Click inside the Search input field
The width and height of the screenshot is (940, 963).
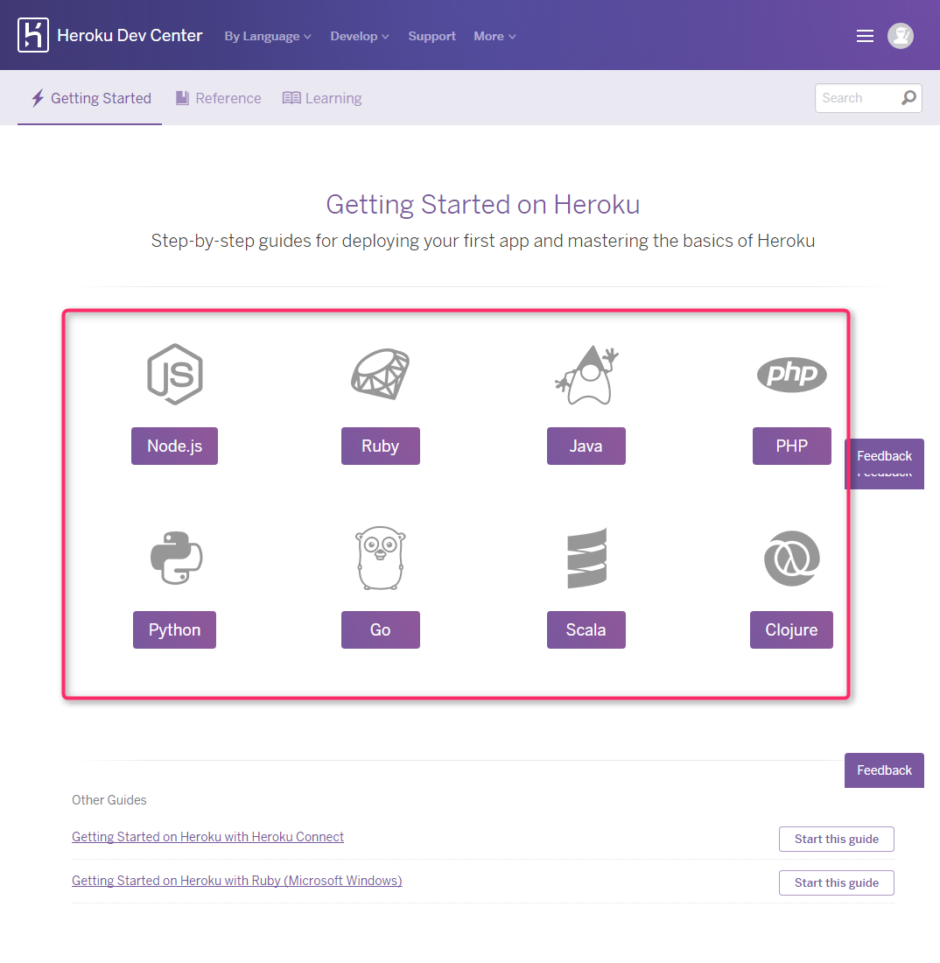click(860, 98)
